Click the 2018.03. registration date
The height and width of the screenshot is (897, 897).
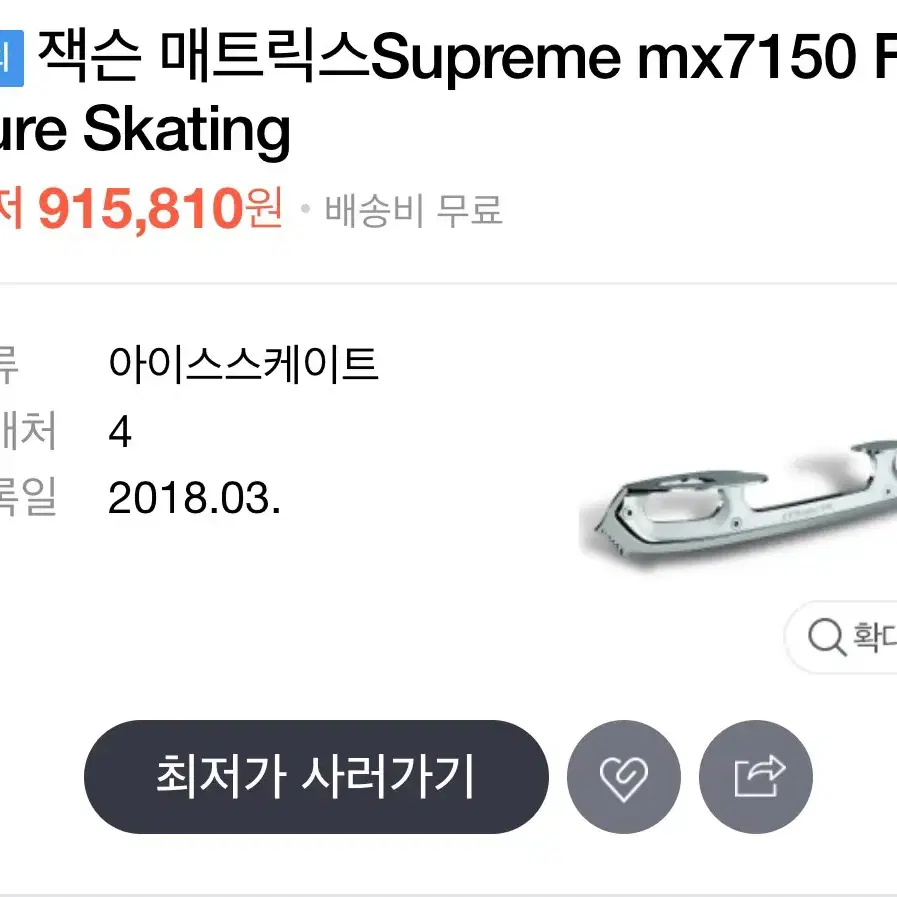[195, 498]
